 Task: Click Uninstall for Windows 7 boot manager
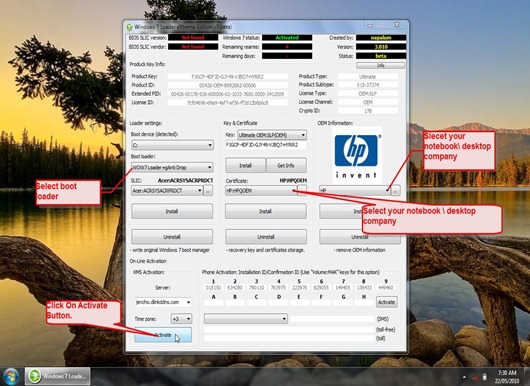[x=172, y=237]
